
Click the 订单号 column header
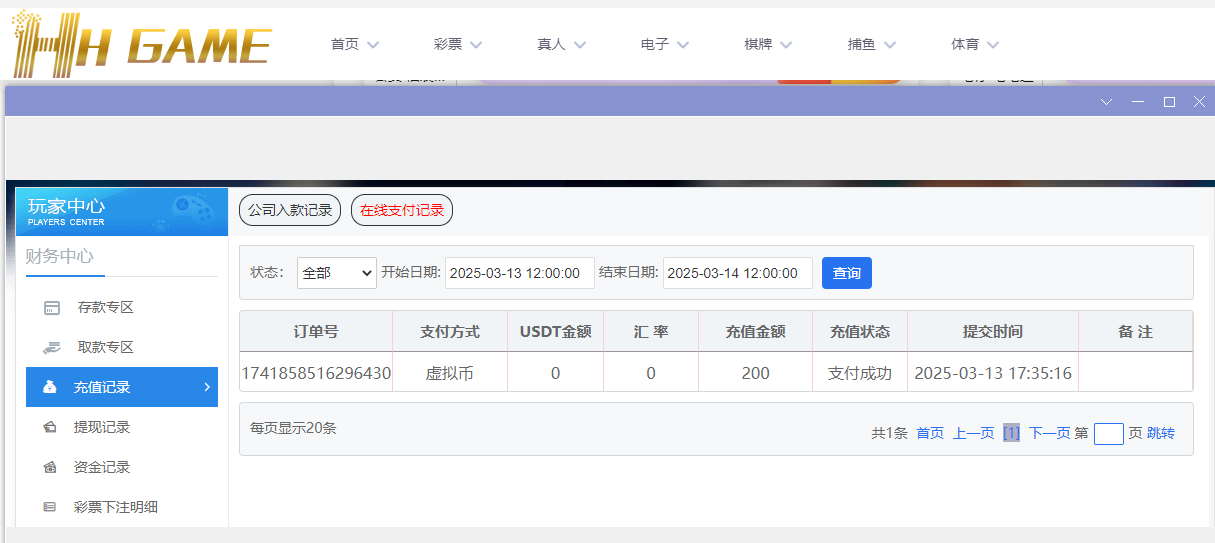(316, 331)
